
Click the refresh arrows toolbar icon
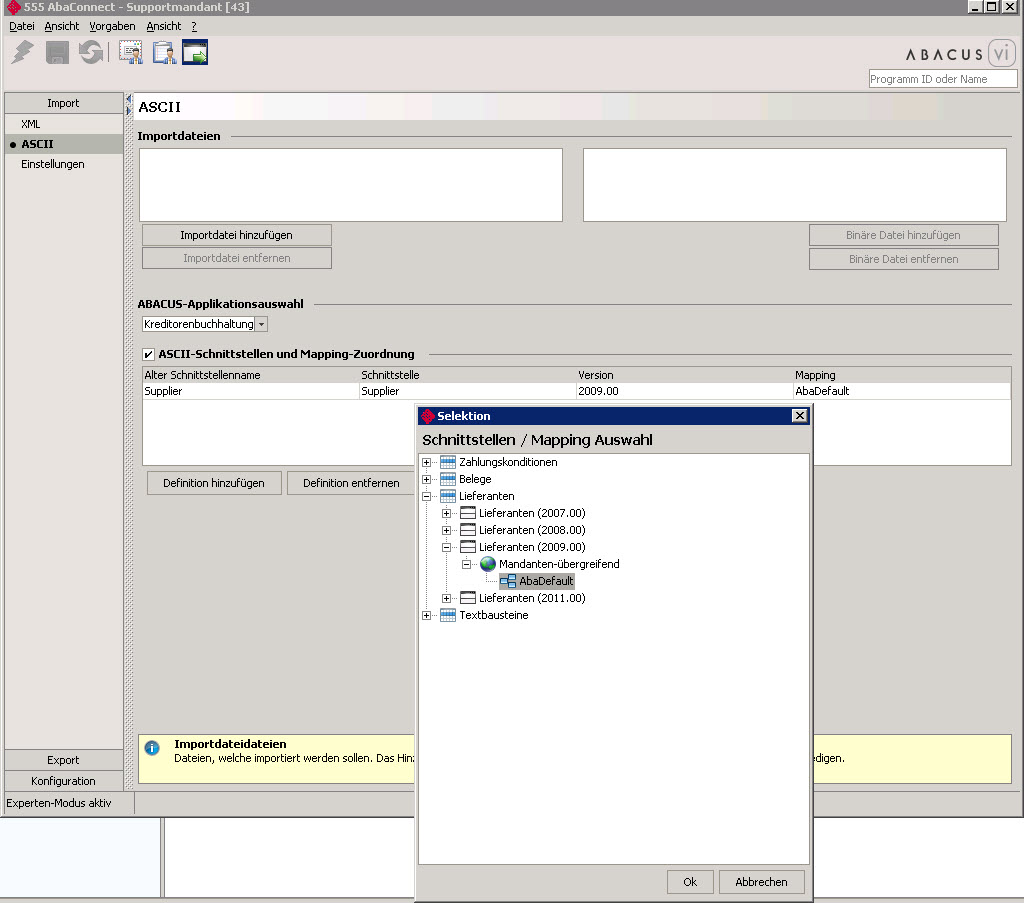pyautogui.click(x=91, y=52)
